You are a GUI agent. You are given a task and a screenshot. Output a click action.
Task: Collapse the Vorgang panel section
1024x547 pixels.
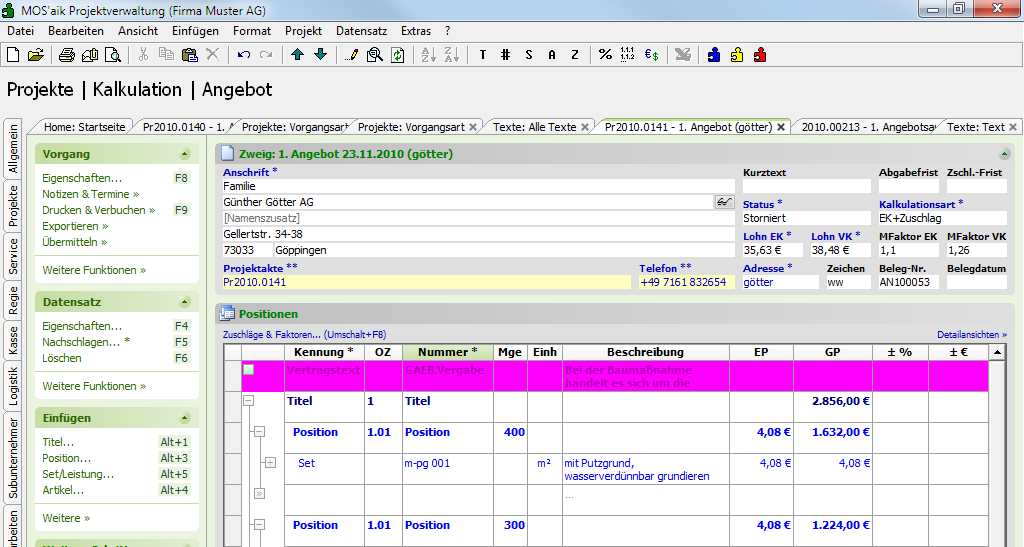coord(185,154)
